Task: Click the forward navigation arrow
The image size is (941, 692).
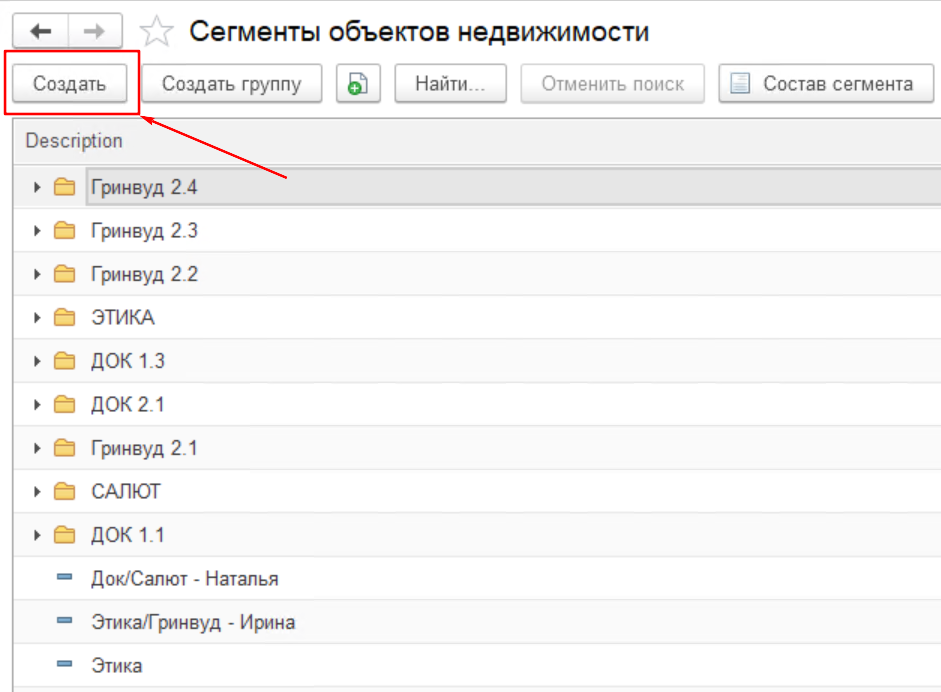Action: [x=95, y=32]
